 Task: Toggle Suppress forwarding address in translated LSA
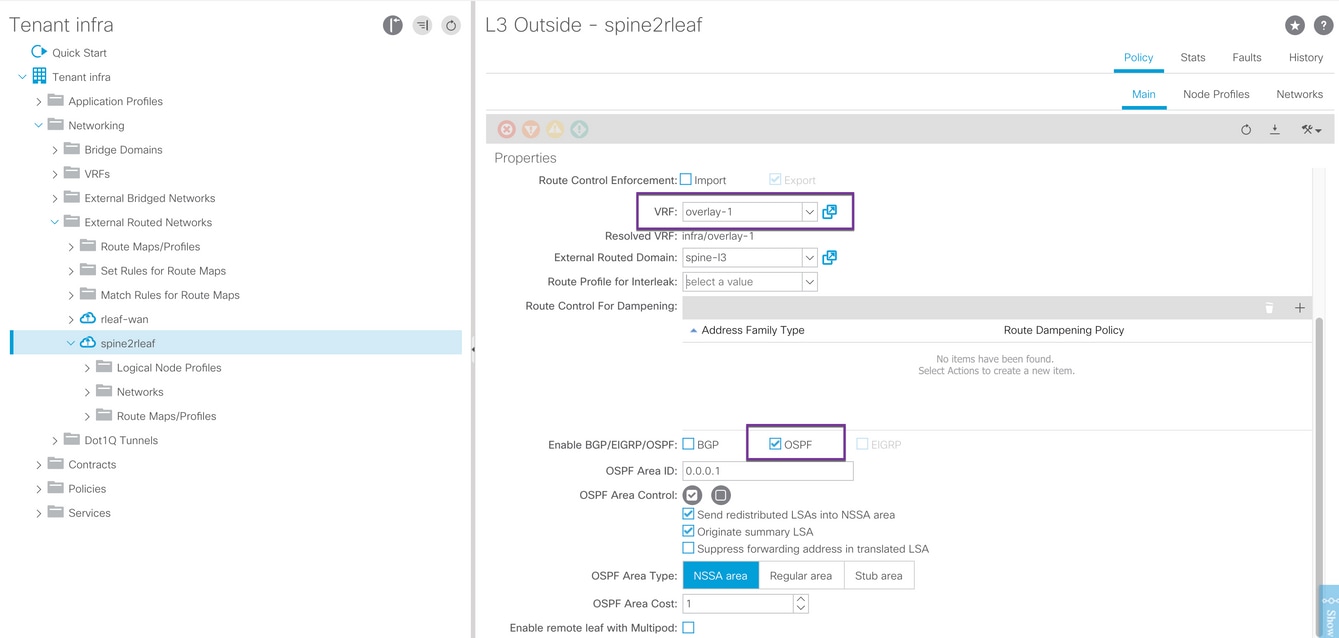(x=688, y=548)
